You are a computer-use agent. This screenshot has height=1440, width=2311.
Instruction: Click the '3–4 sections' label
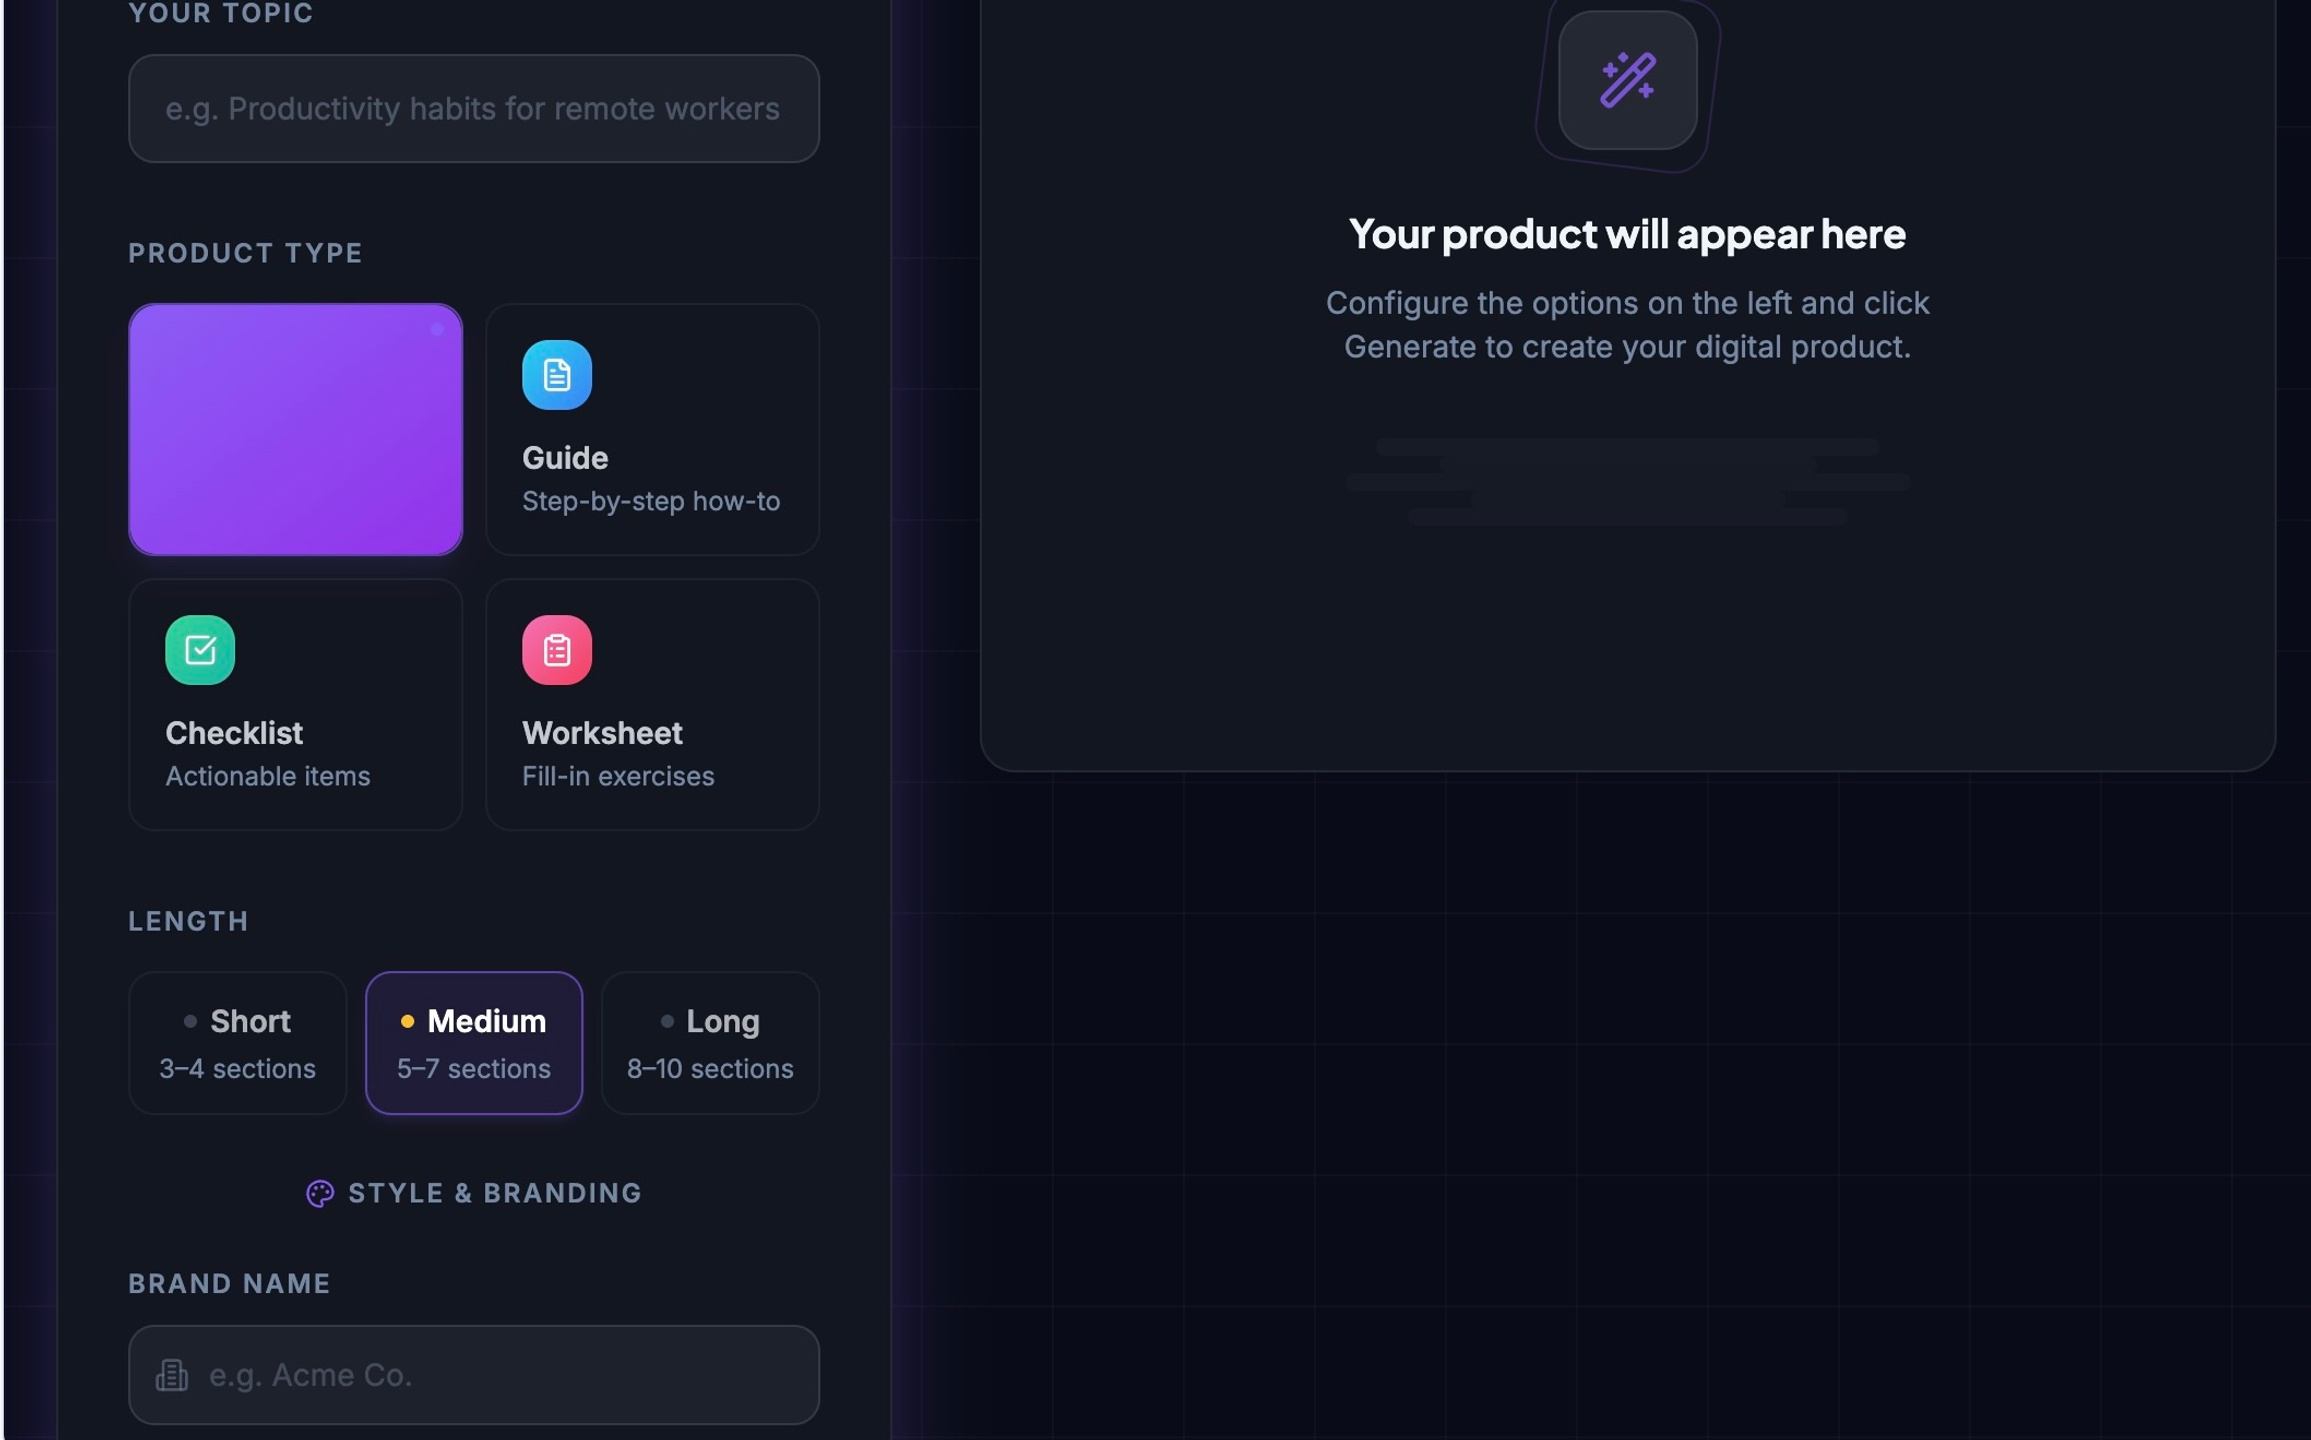tap(238, 1069)
